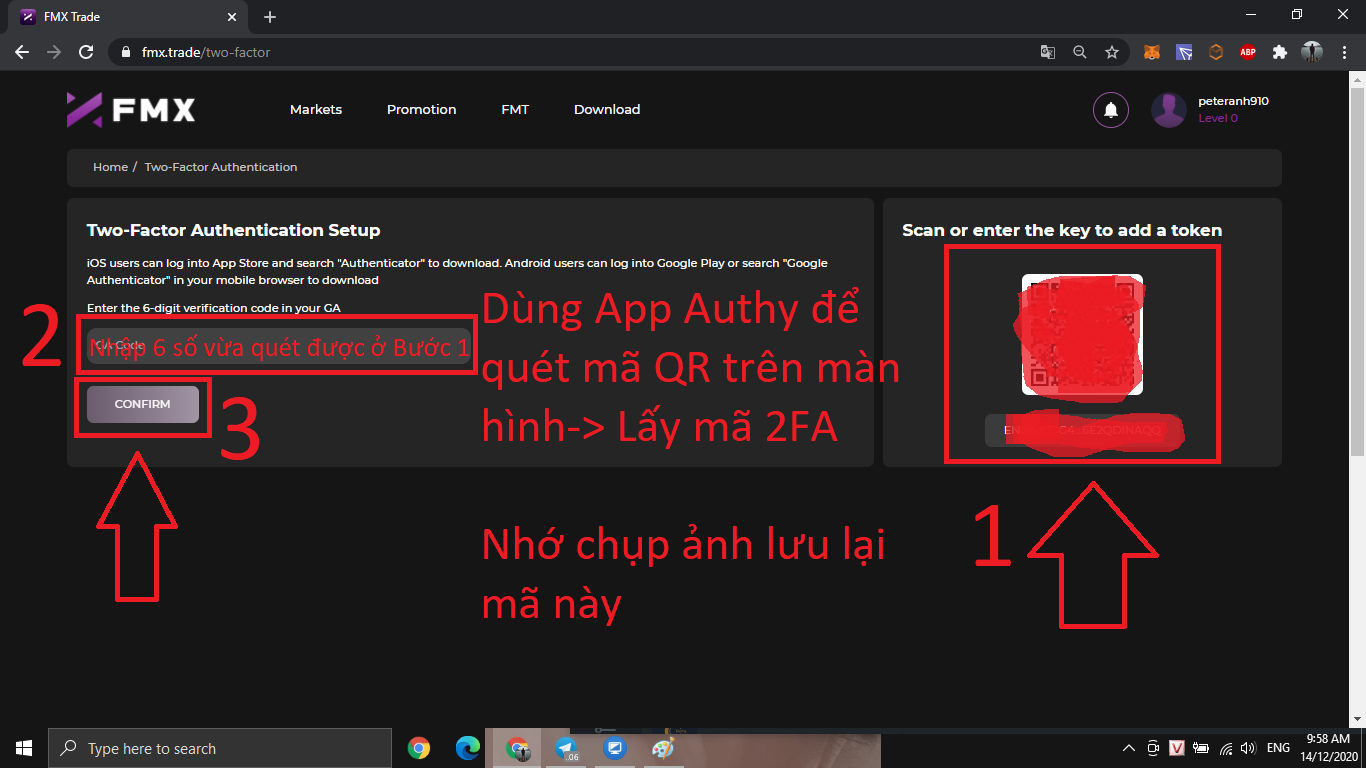The width and height of the screenshot is (1366, 768).
Task: Show hidden system tray icons
Action: point(1129,748)
